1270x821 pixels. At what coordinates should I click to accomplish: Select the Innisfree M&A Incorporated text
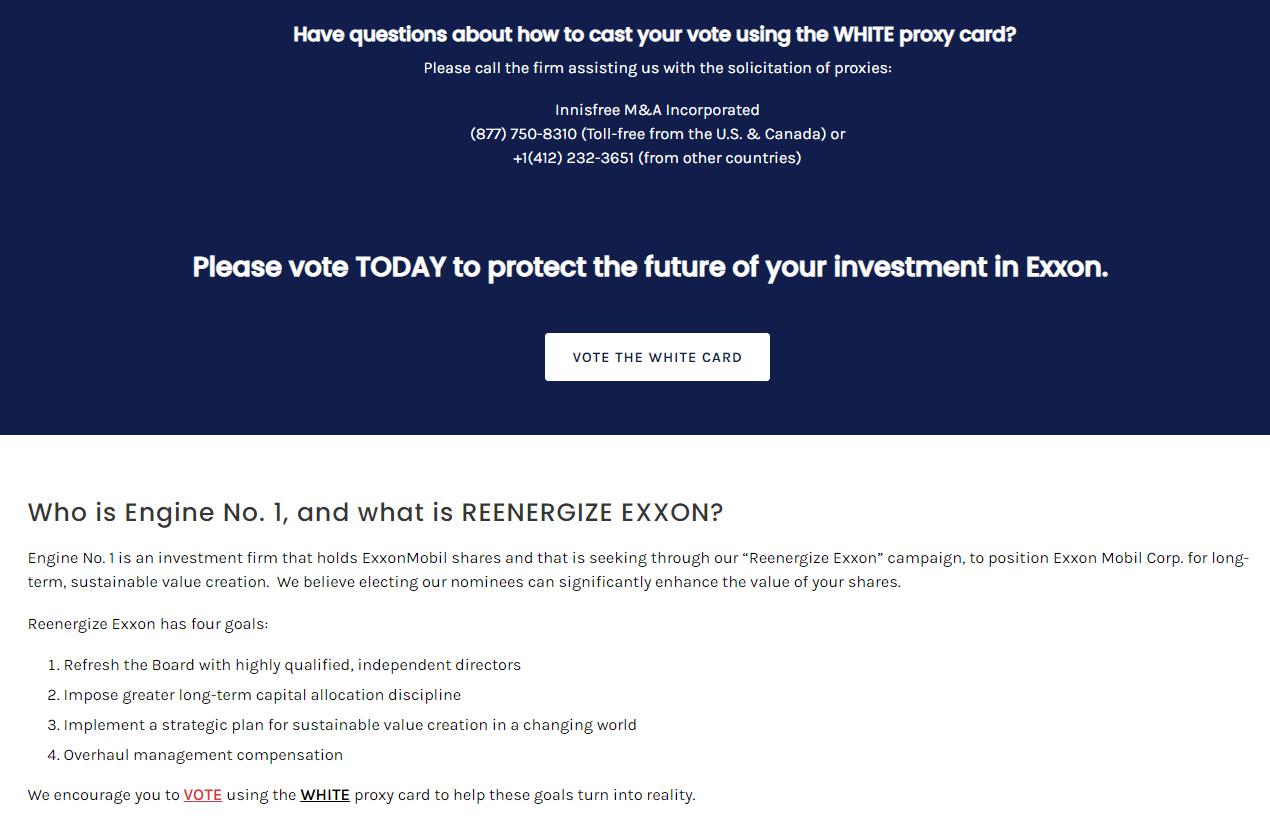pyautogui.click(x=657, y=110)
